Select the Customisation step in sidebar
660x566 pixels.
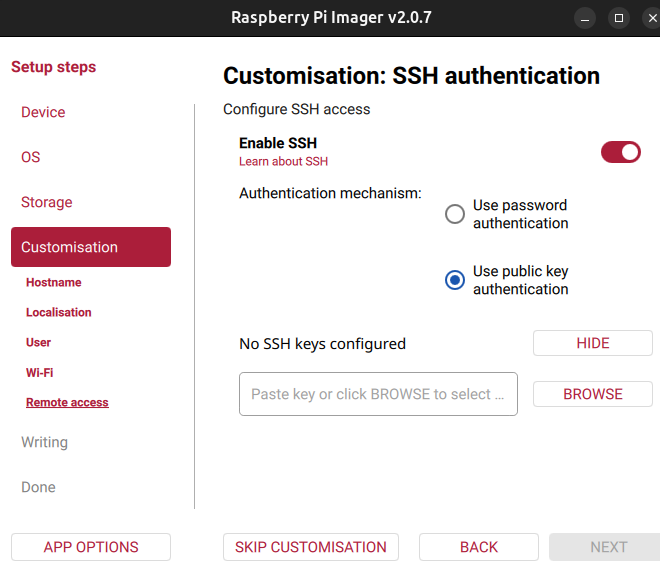[x=91, y=247]
